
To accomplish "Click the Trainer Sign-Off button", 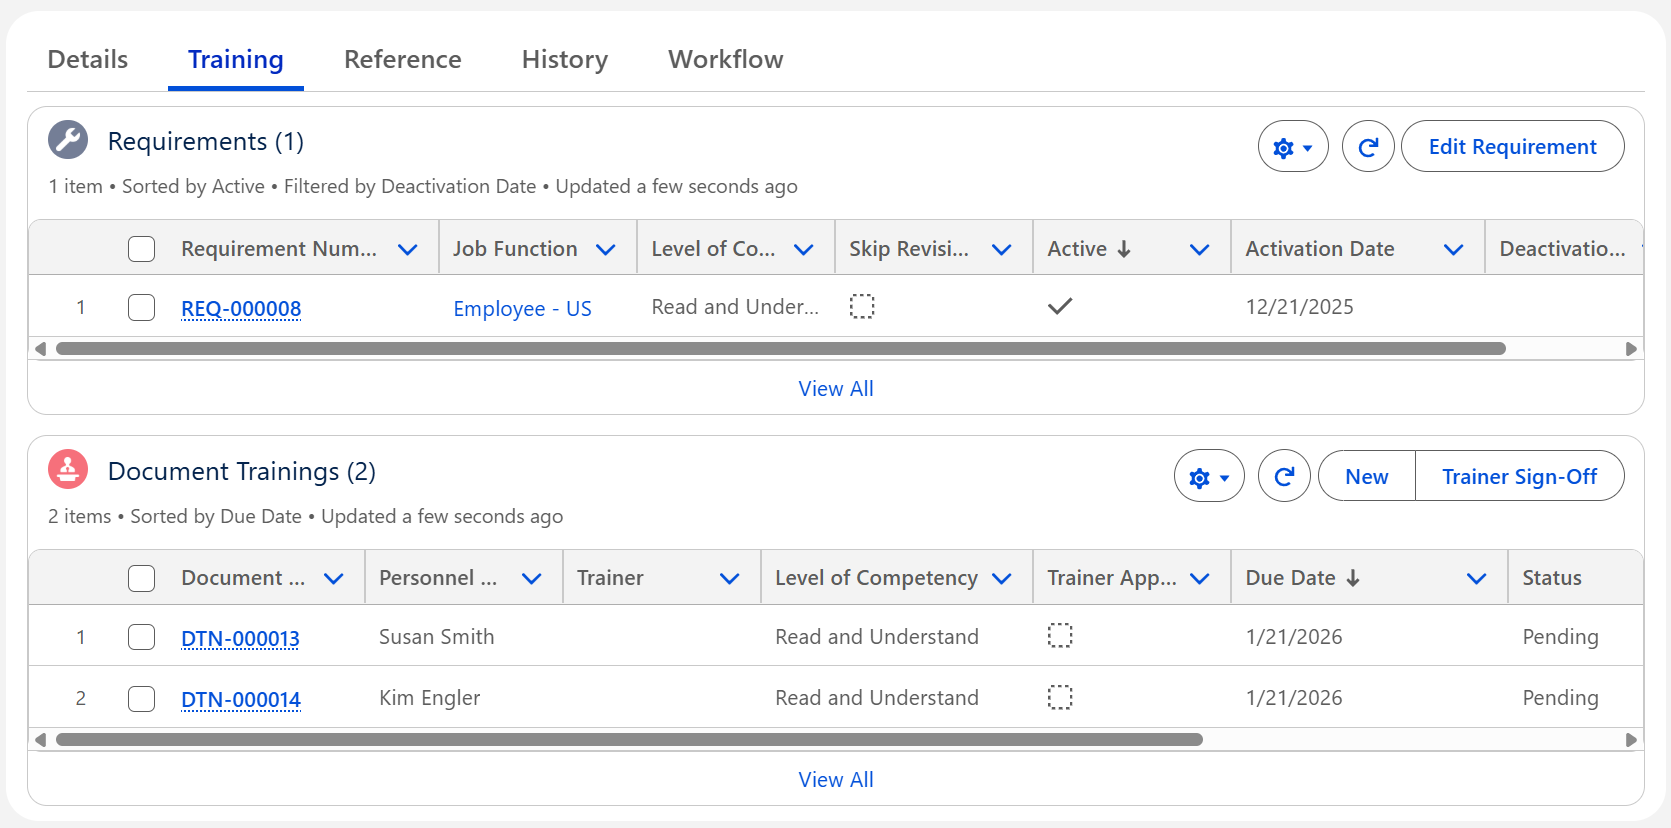I will click(1519, 477).
